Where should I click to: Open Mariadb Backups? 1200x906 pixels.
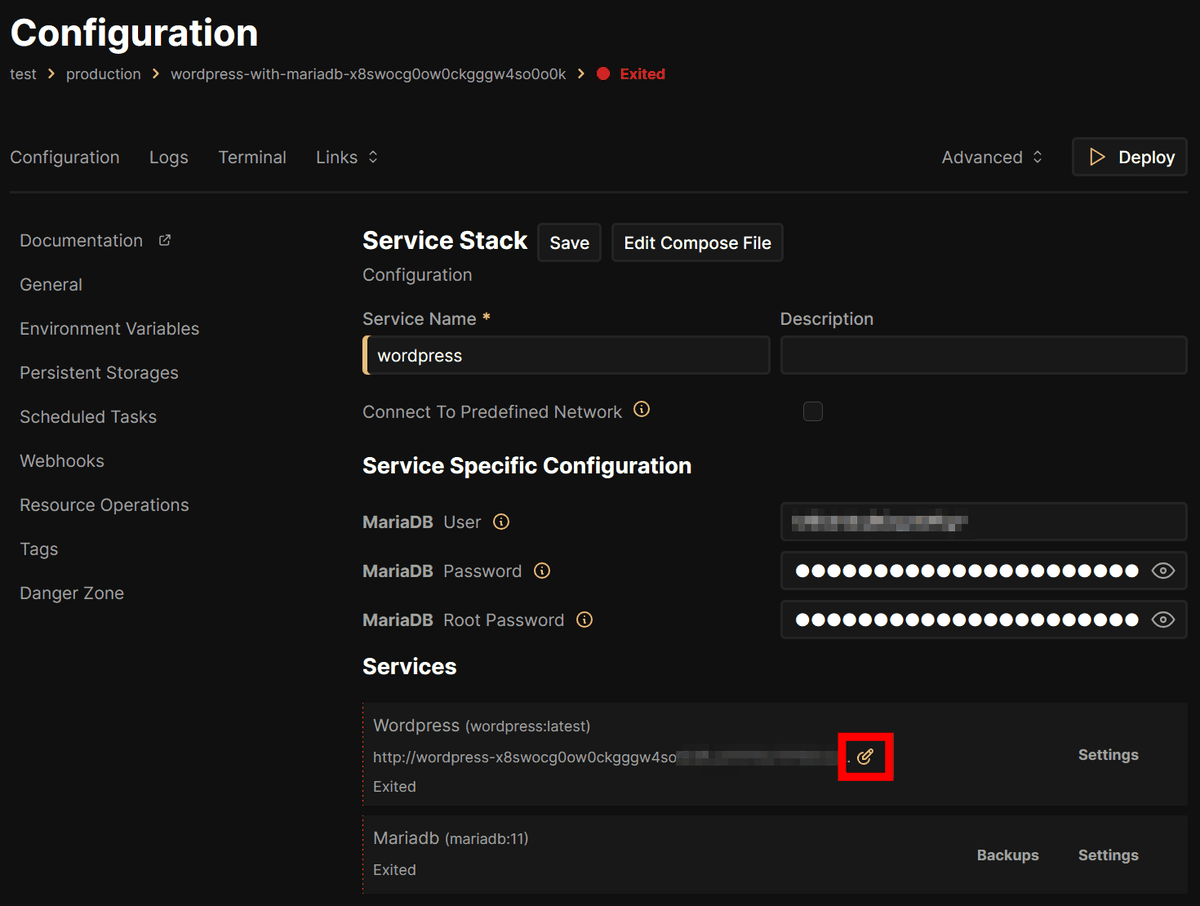click(1007, 855)
